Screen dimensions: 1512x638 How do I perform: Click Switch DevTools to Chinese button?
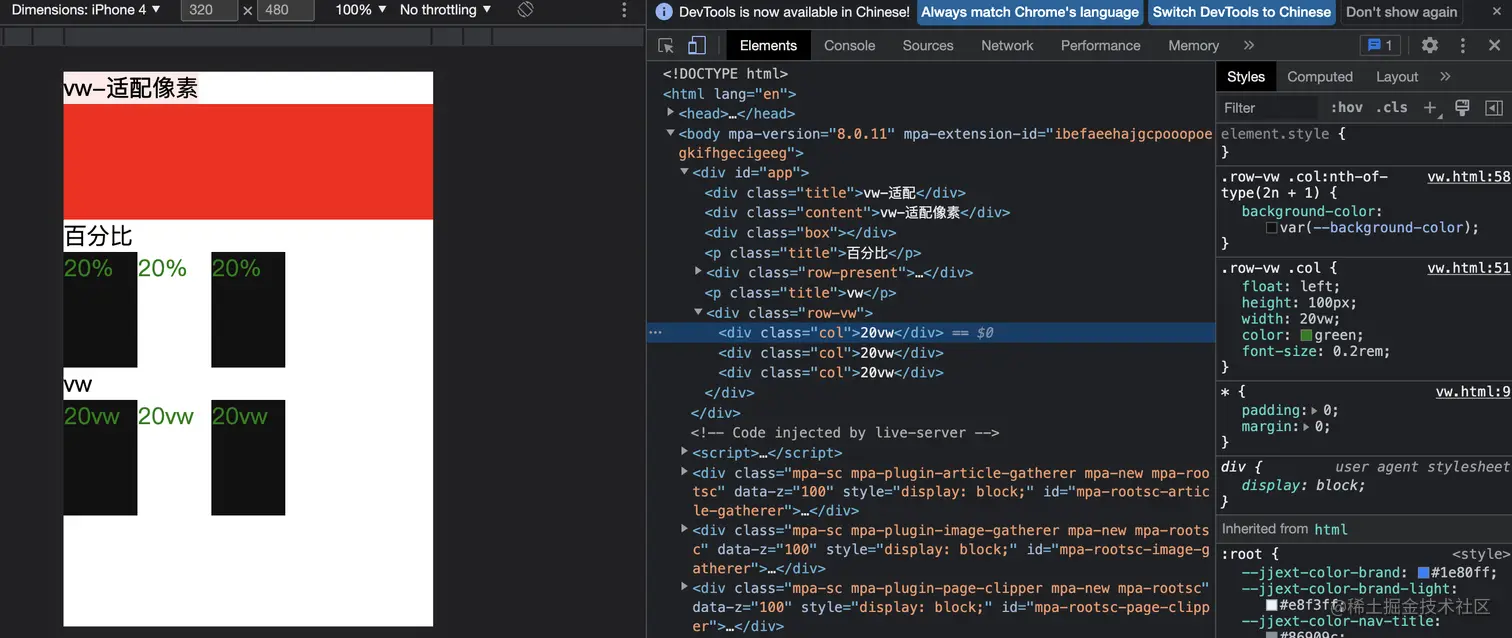tap(1241, 12)
